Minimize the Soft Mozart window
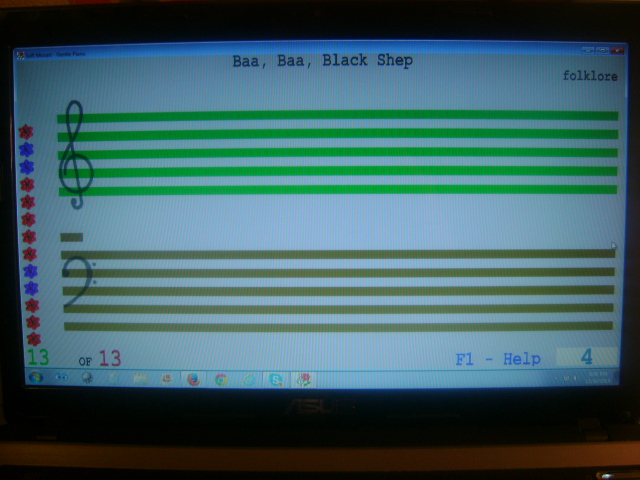Viewport: 640px width, 480px height. (x=587, y=50)
